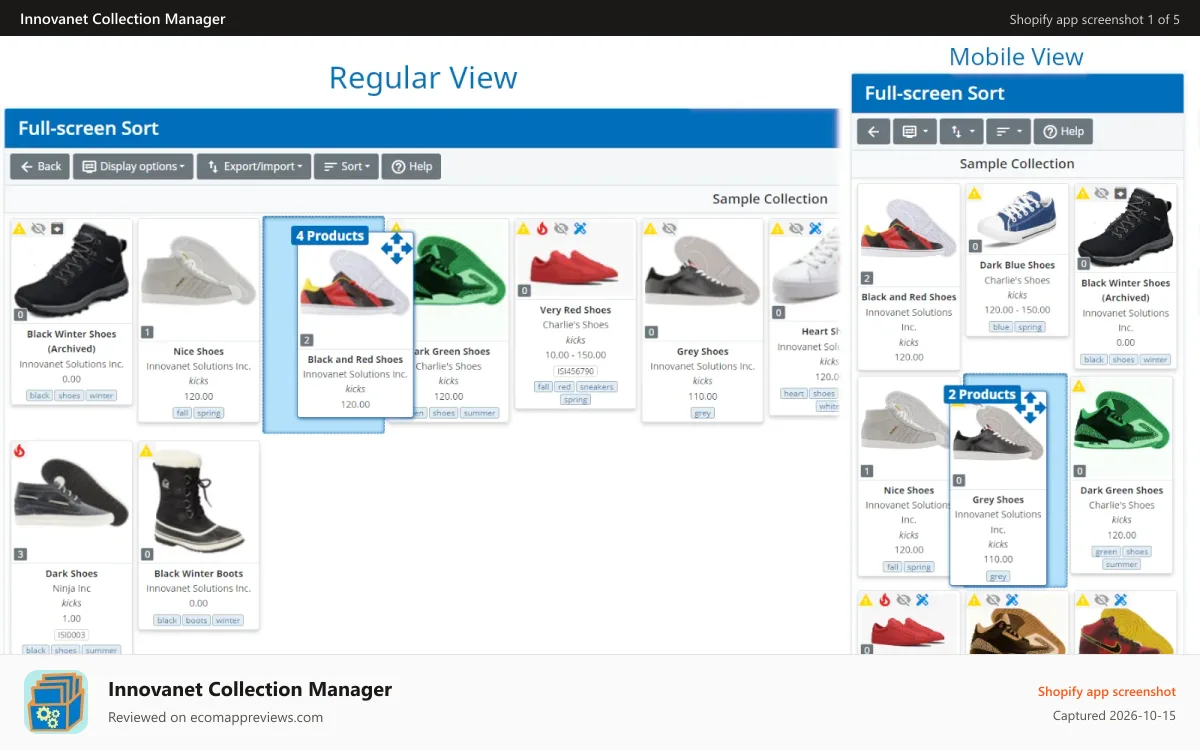Viewport: 1200px width, 750px height.
Task: Click the '2 Products' badge in Mobile View
Action: (x=981, y=395)
